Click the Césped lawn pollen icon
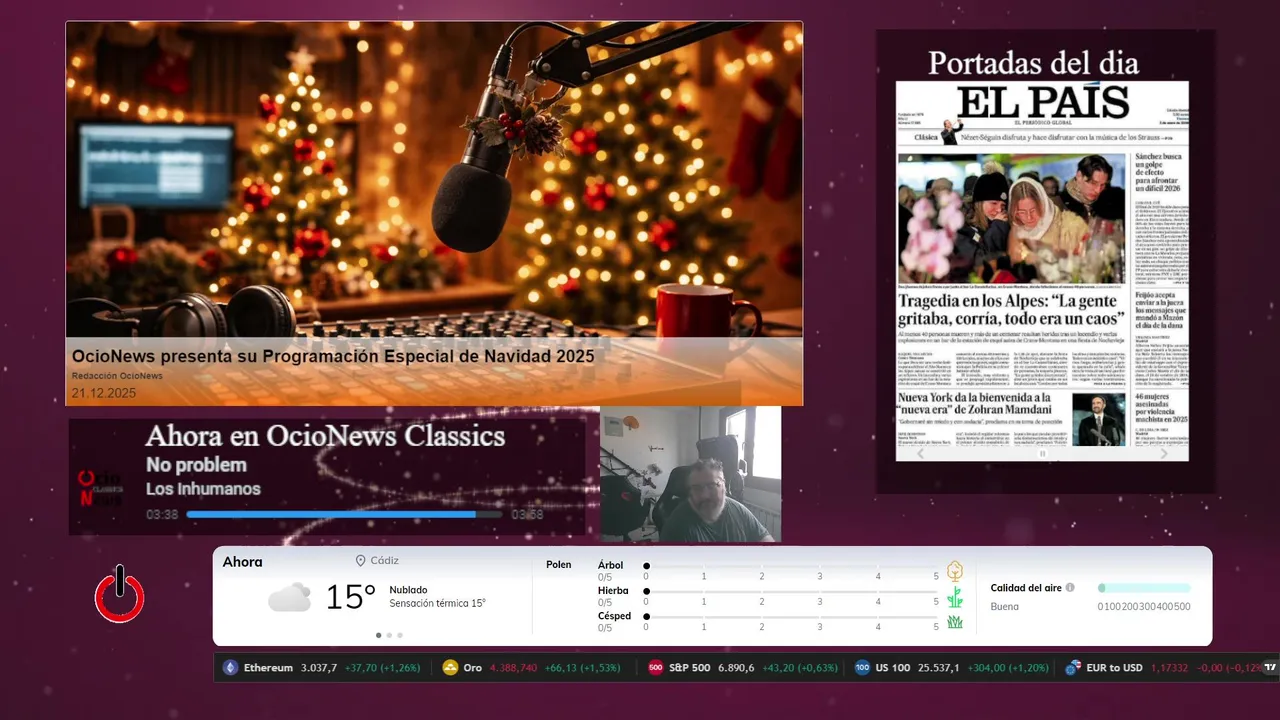 [955, 622]
